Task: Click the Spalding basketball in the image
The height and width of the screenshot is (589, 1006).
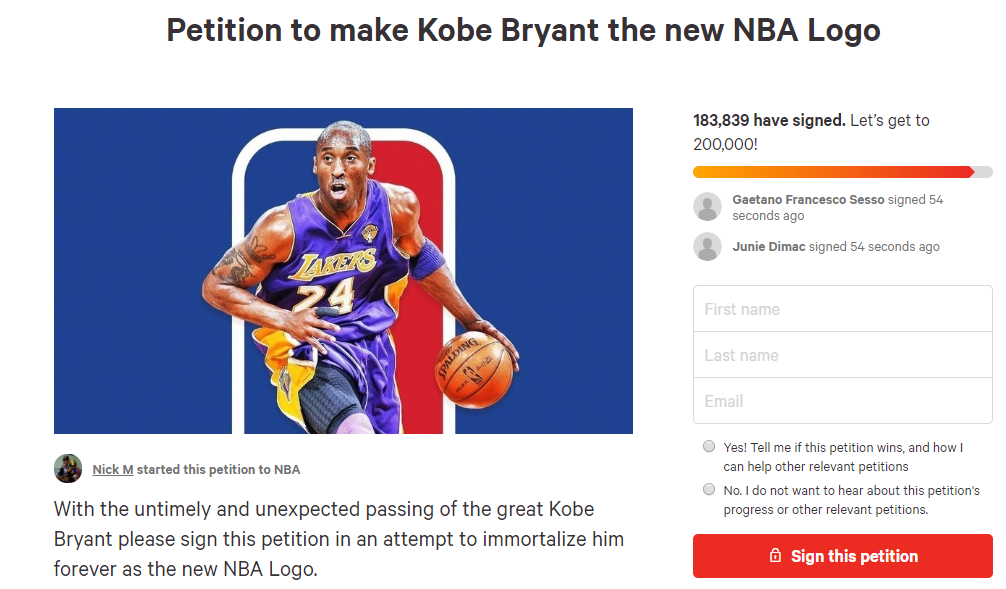Action: pos(474,371)
